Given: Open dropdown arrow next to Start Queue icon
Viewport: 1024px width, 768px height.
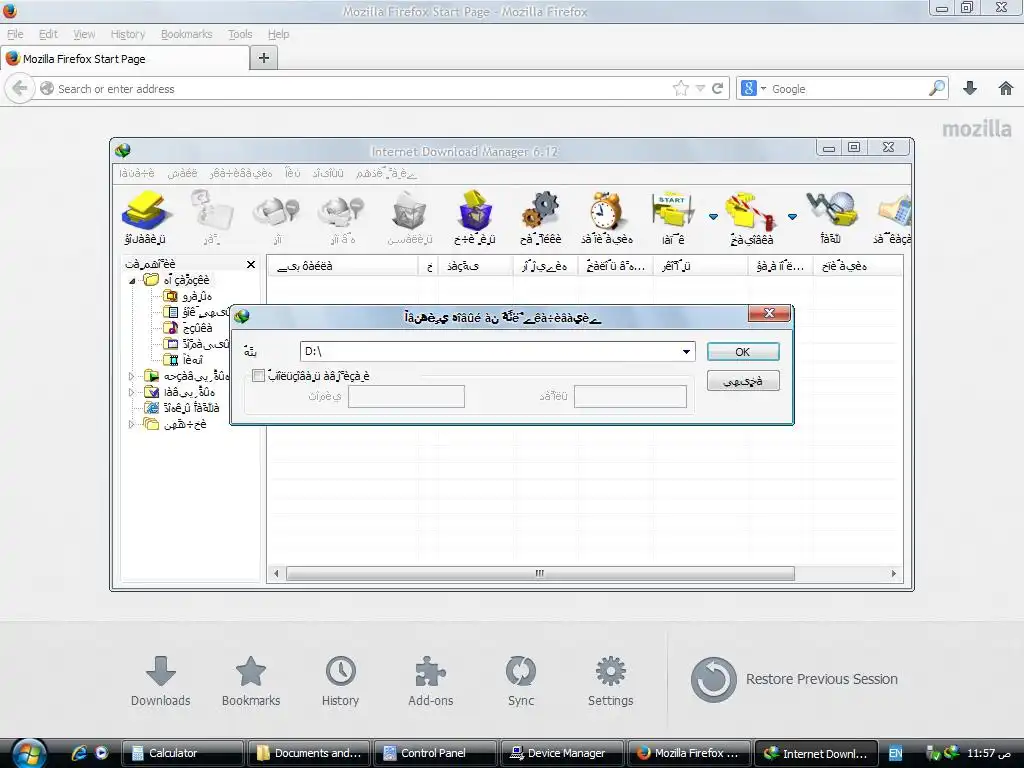Looking at the screenshot, I should tap(713, 216).
